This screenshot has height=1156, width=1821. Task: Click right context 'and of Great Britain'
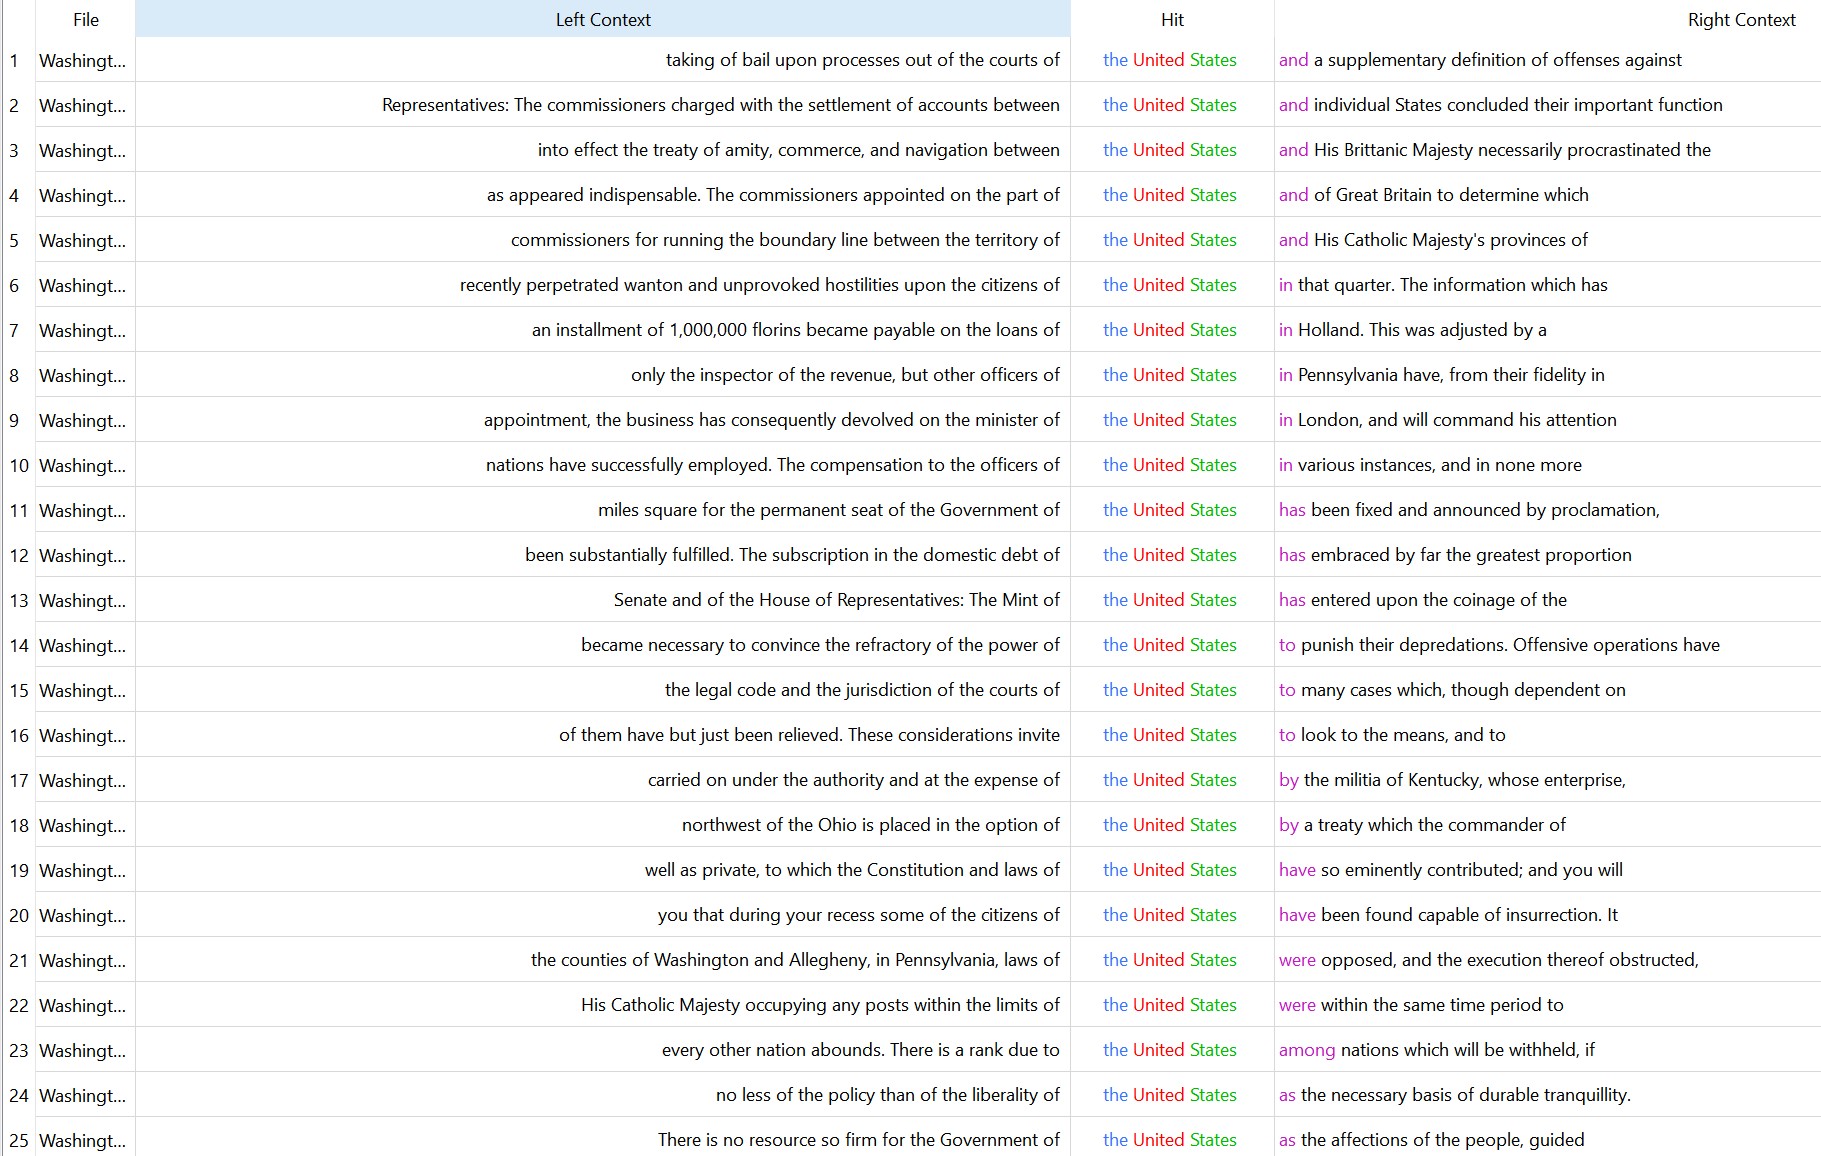[x=1433, y=195]
